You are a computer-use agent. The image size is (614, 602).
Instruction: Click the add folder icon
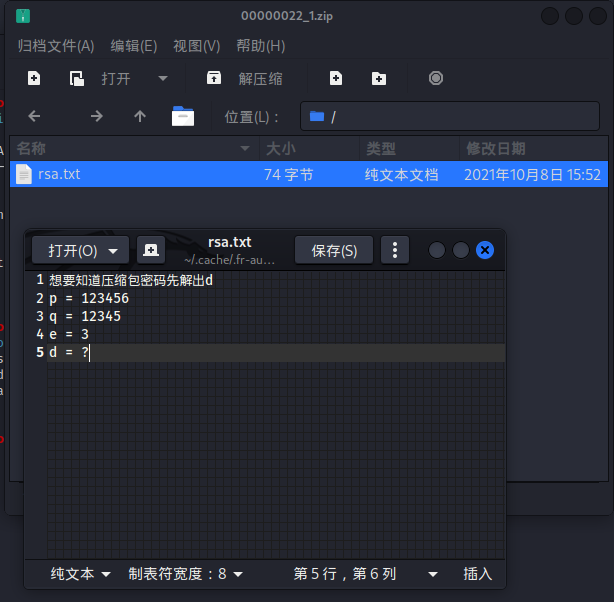pyautogui.click(x=379, y=78)
